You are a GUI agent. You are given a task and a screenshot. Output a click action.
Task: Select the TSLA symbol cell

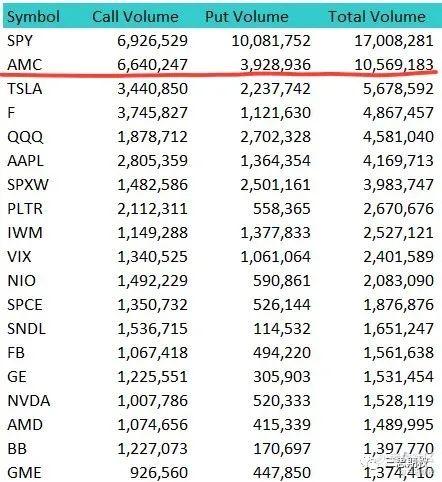tap(25, 89)
